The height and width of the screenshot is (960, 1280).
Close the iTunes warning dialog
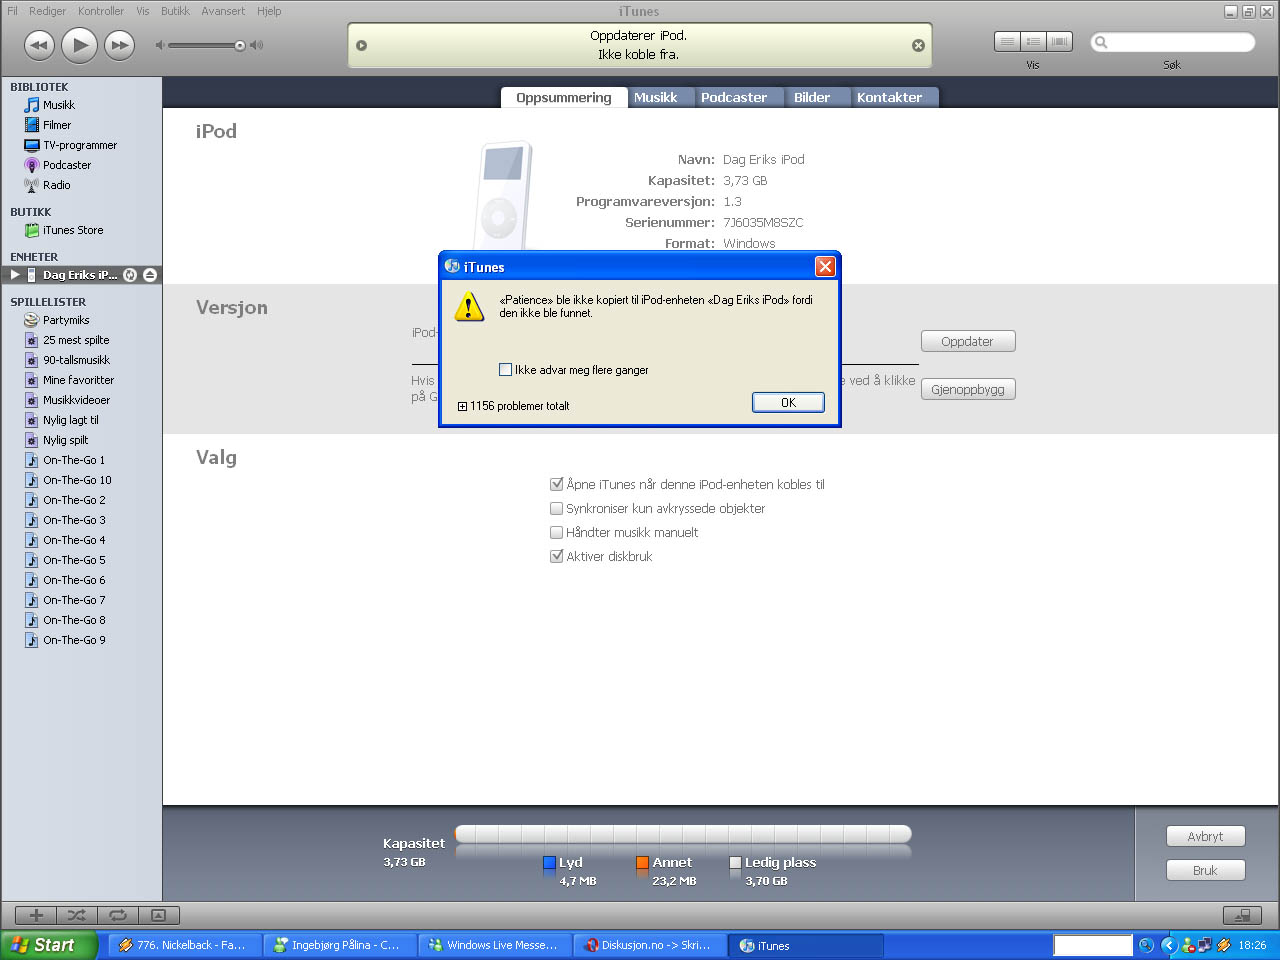coord(825,266)
